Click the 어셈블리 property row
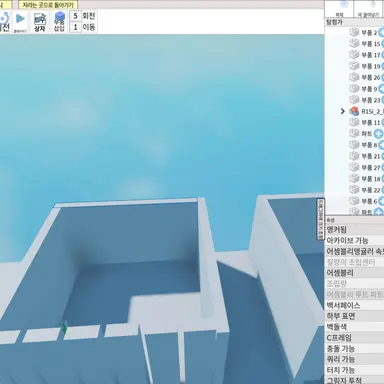This screenshot has height=384, width=384. (354, 273)
